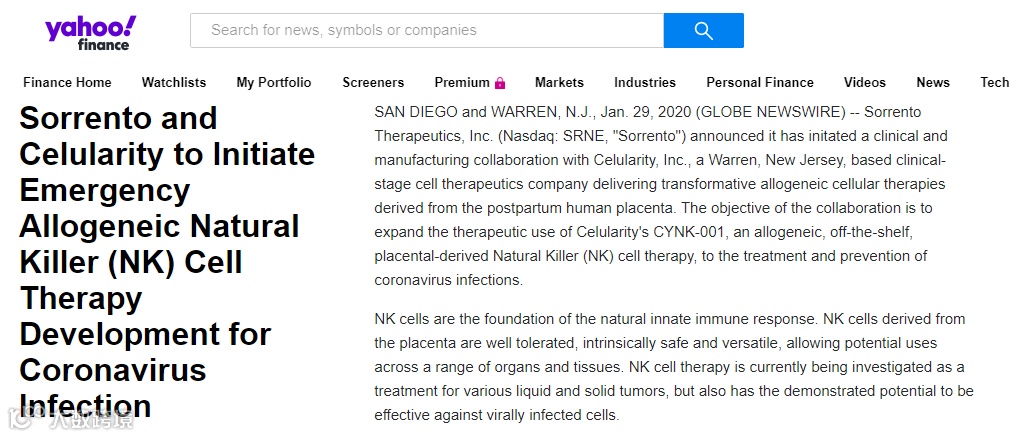
Task: Navigate to the Markets section
Action: pos(559,82)
